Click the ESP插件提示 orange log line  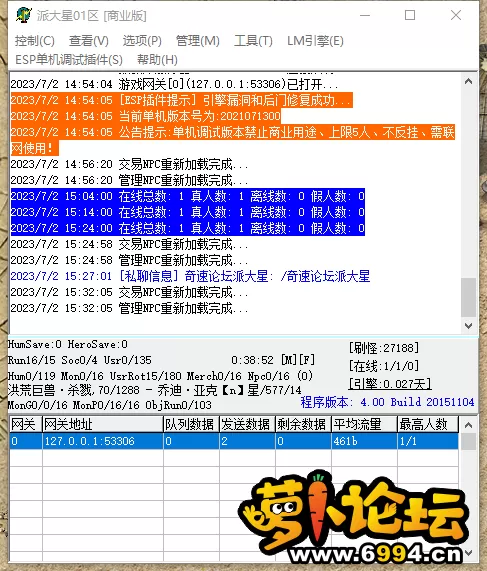click(181, 100)
